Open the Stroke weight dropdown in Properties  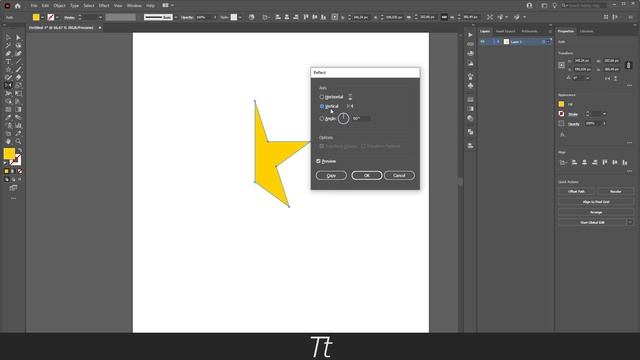tap(604, 114)
